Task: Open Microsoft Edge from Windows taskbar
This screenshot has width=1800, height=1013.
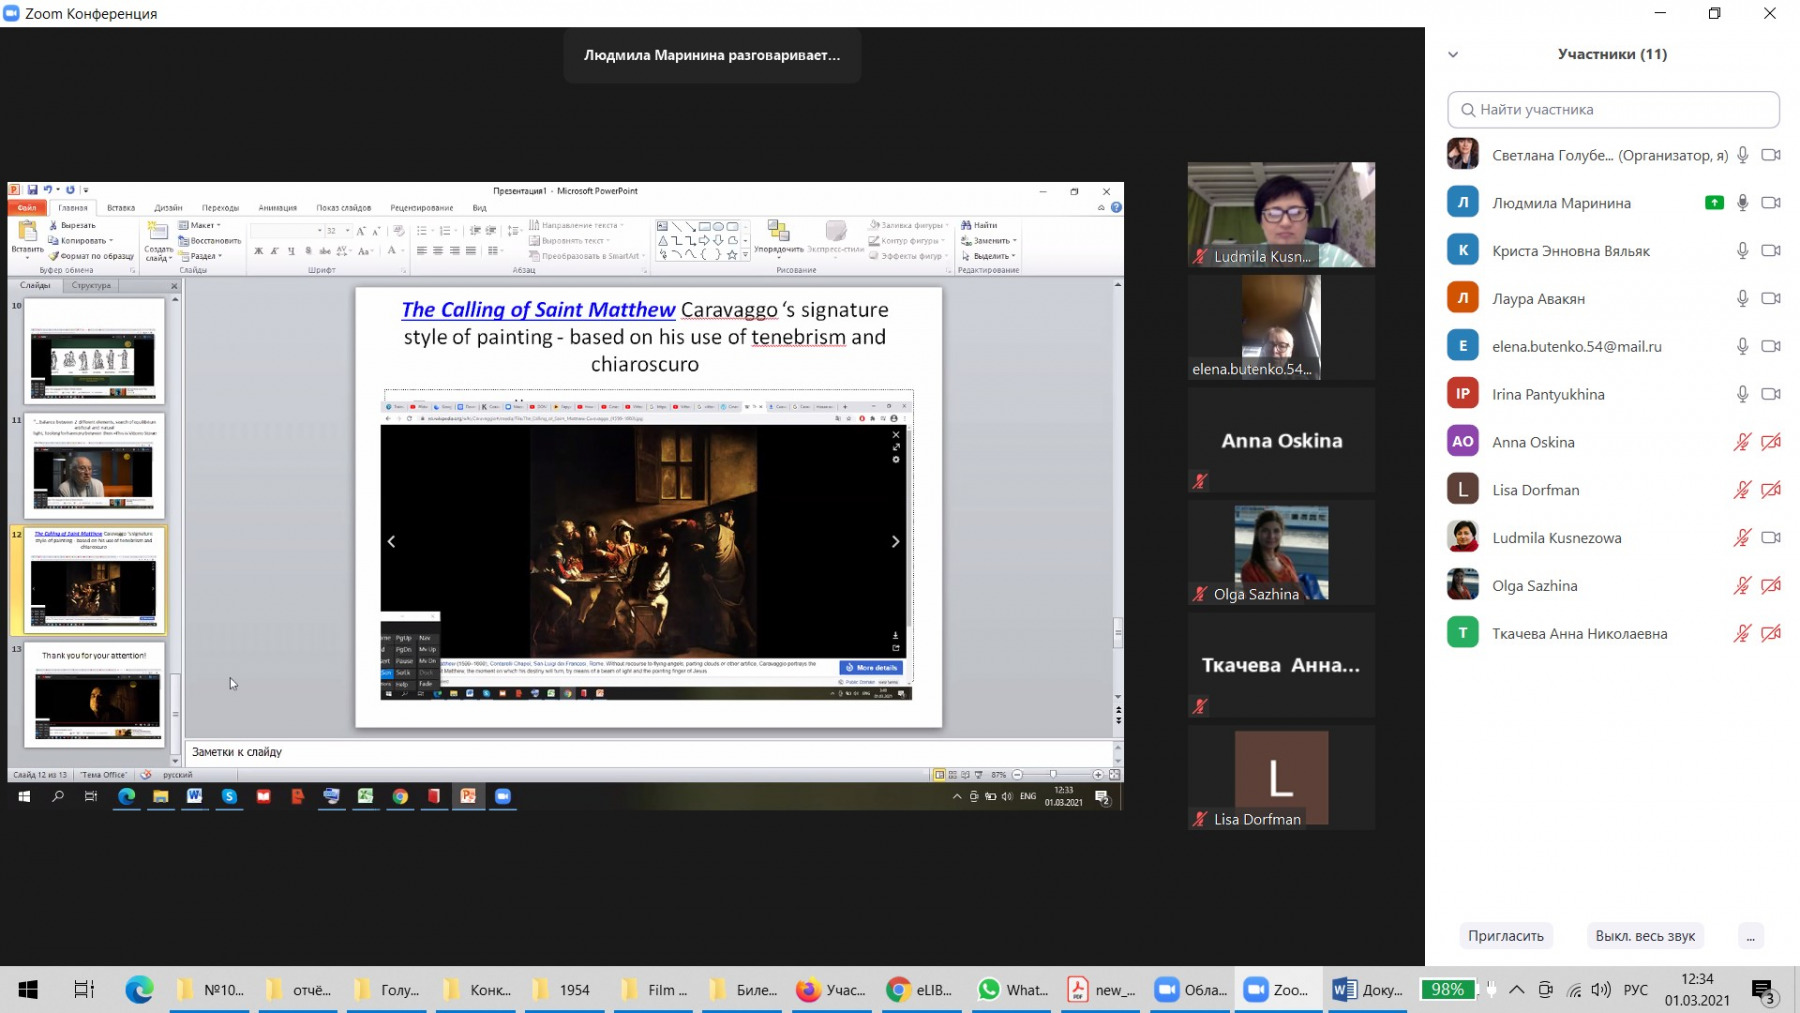Action: point(139,990)
